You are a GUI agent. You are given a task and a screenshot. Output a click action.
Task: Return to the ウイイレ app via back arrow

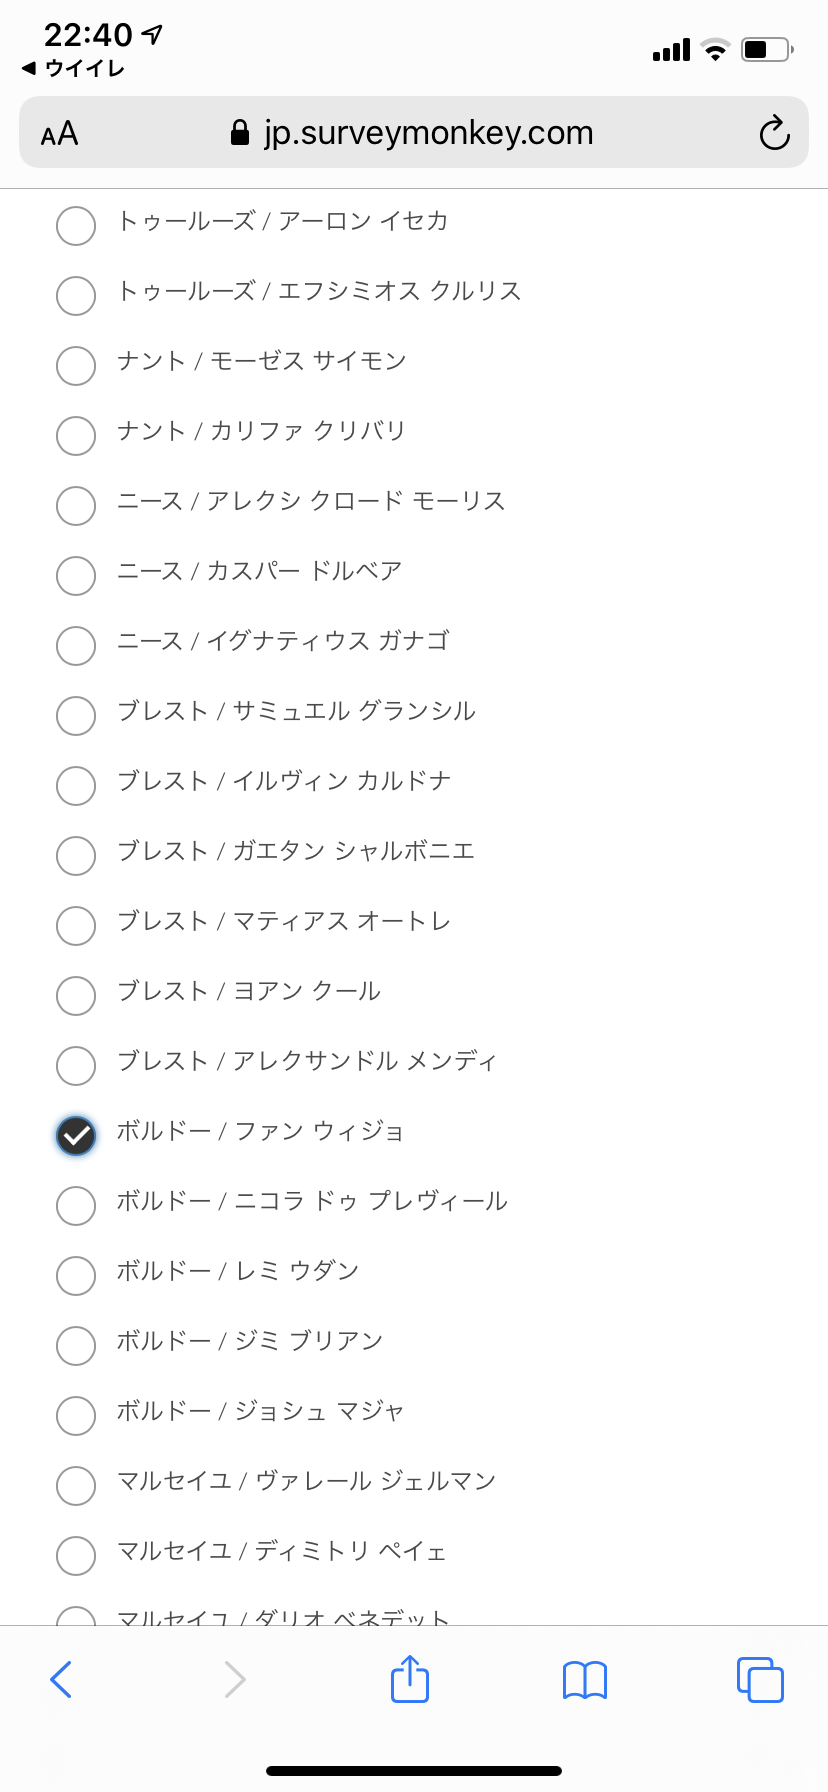click(72, 68)
